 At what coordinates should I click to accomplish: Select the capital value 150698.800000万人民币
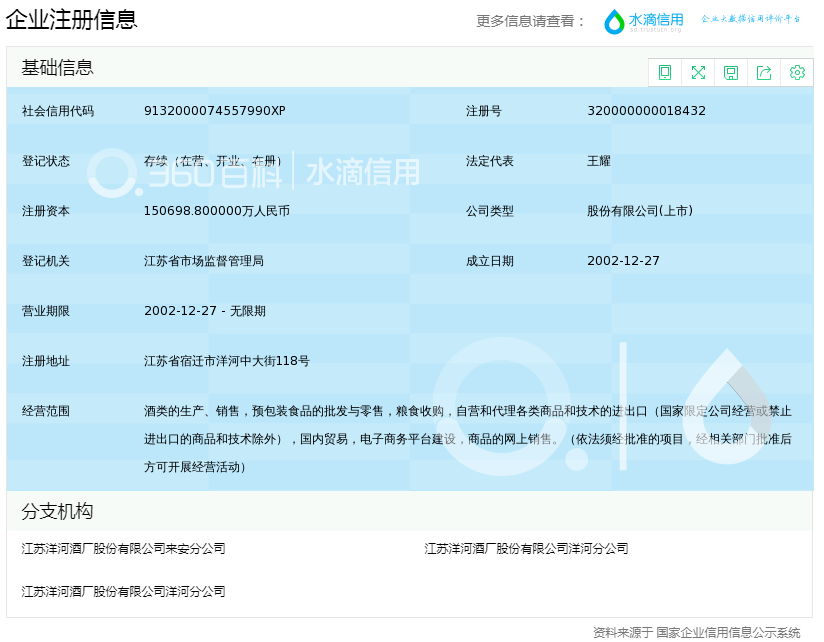217,211
